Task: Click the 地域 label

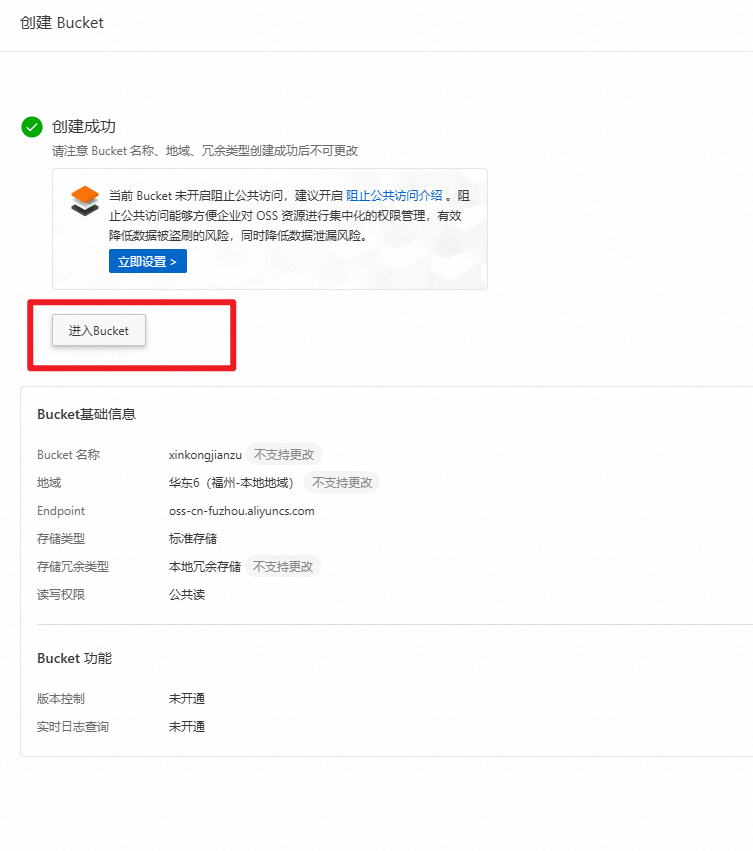Action: pyautogui.click(x=49, y=482)
